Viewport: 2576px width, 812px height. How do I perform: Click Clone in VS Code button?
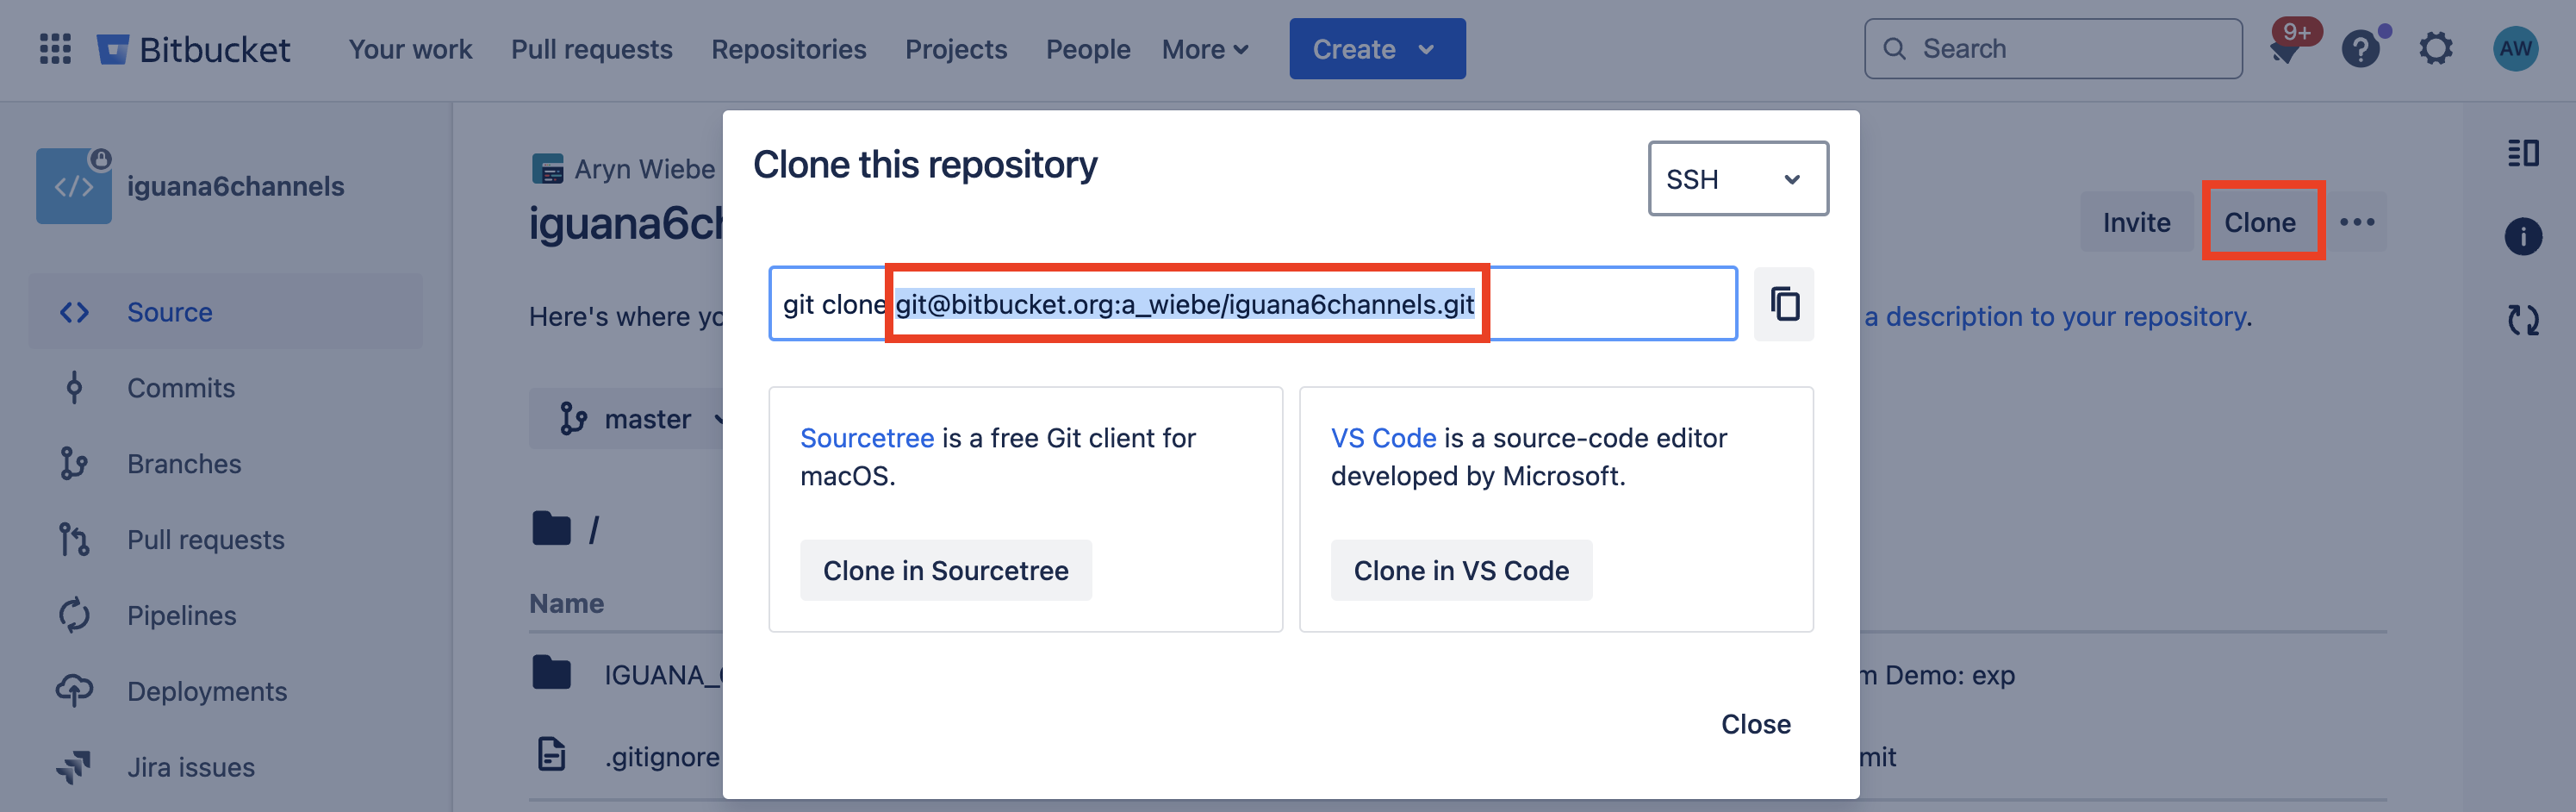1460,571
